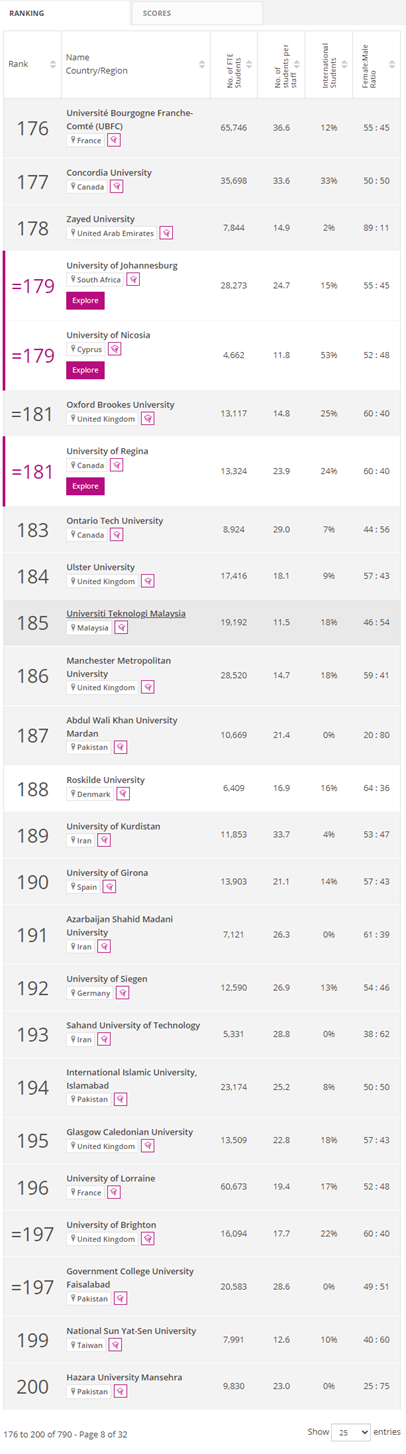The image size is (406, 1454).
Task: Open Universiti Teknologi Malaysia link
Action: coord(126,613)
